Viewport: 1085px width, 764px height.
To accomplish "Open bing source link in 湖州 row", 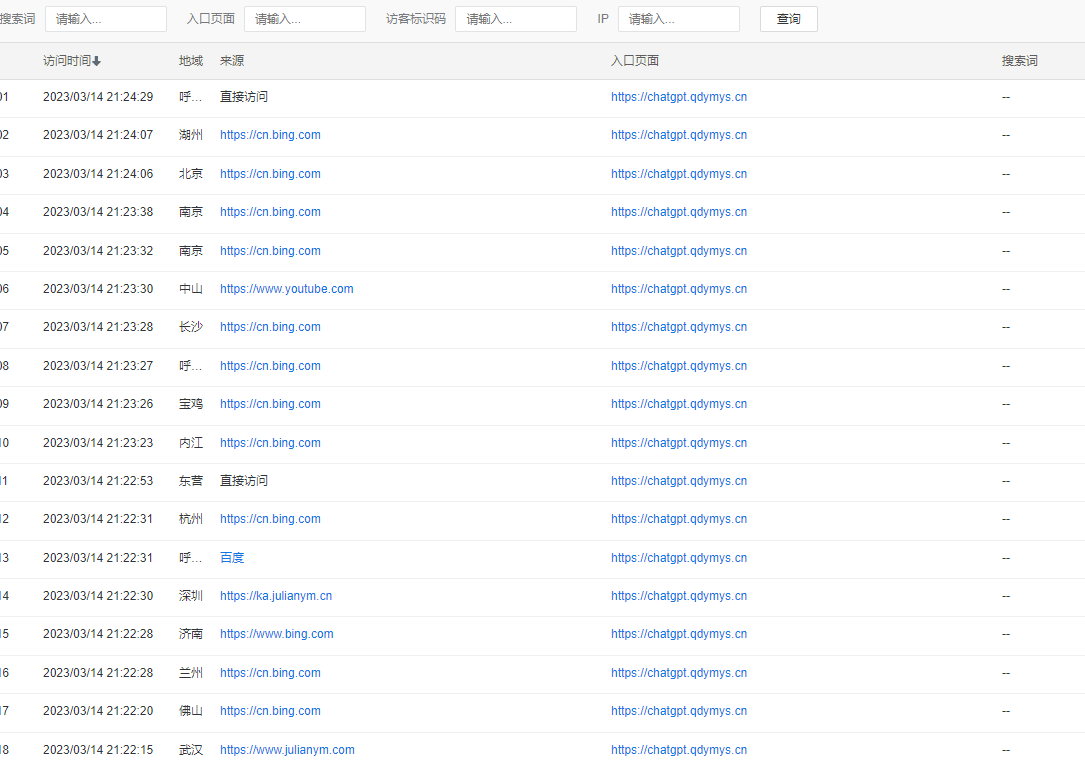I will pos(270,135).
